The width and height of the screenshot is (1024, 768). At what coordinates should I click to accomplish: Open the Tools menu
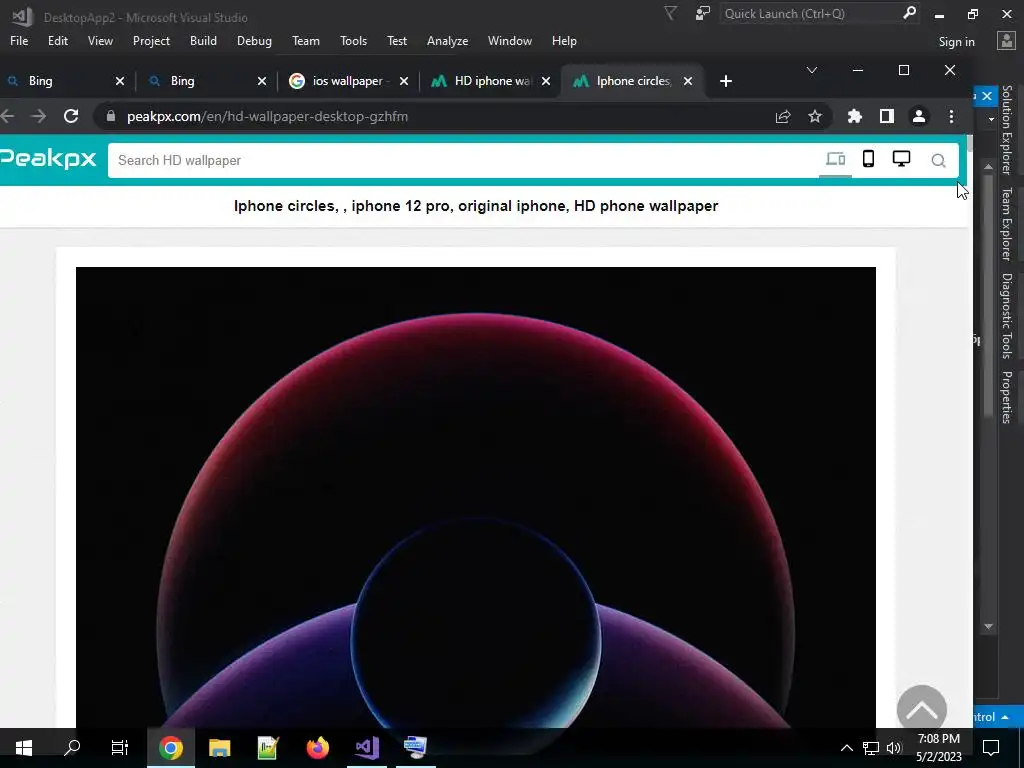(353, 40)
